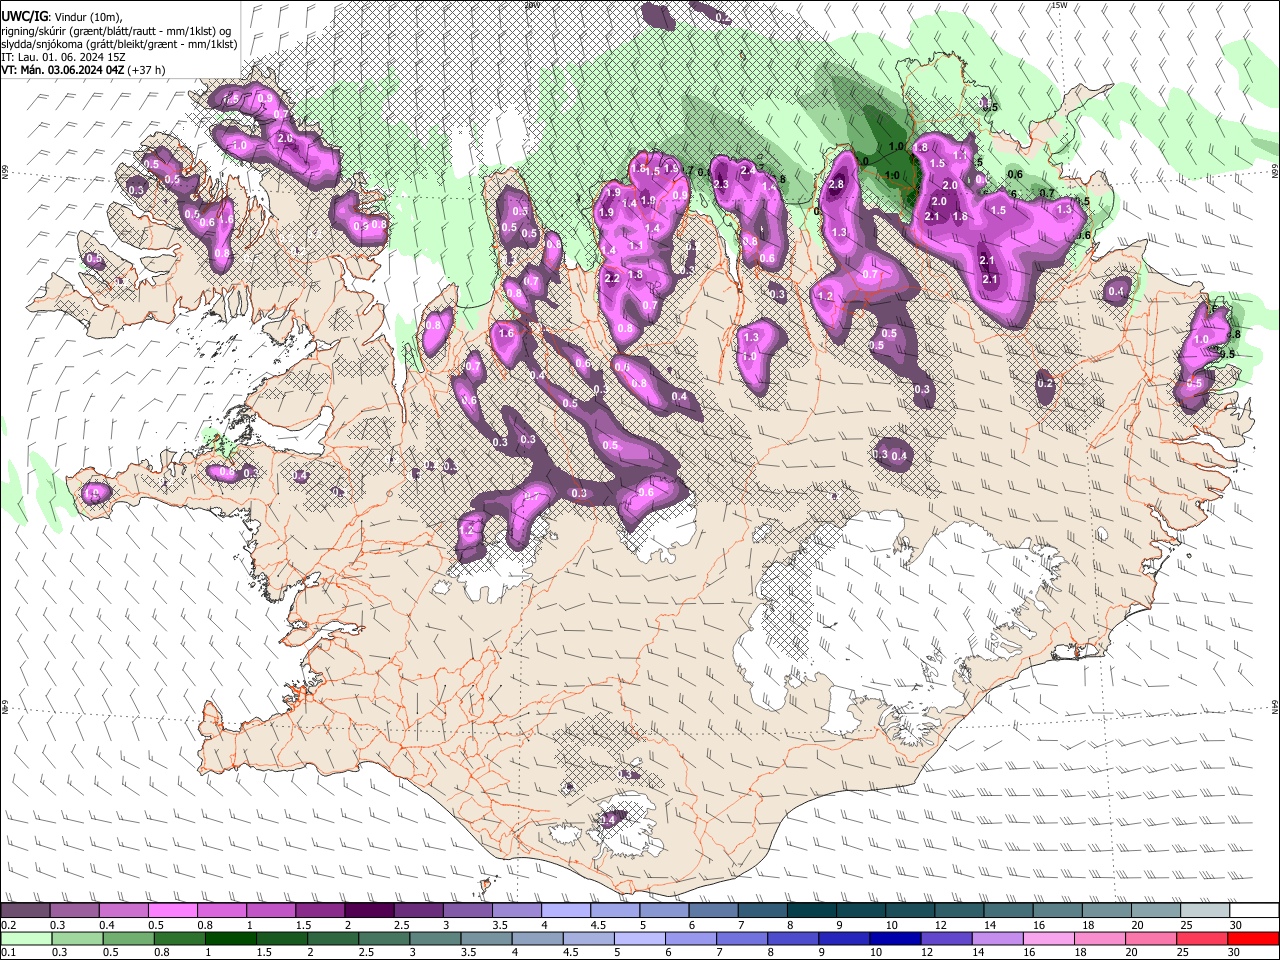Click the 0.1 label on the rain scale
Image resolution: width=1280 pixels, height=960 pixels.
coord(7,953)
